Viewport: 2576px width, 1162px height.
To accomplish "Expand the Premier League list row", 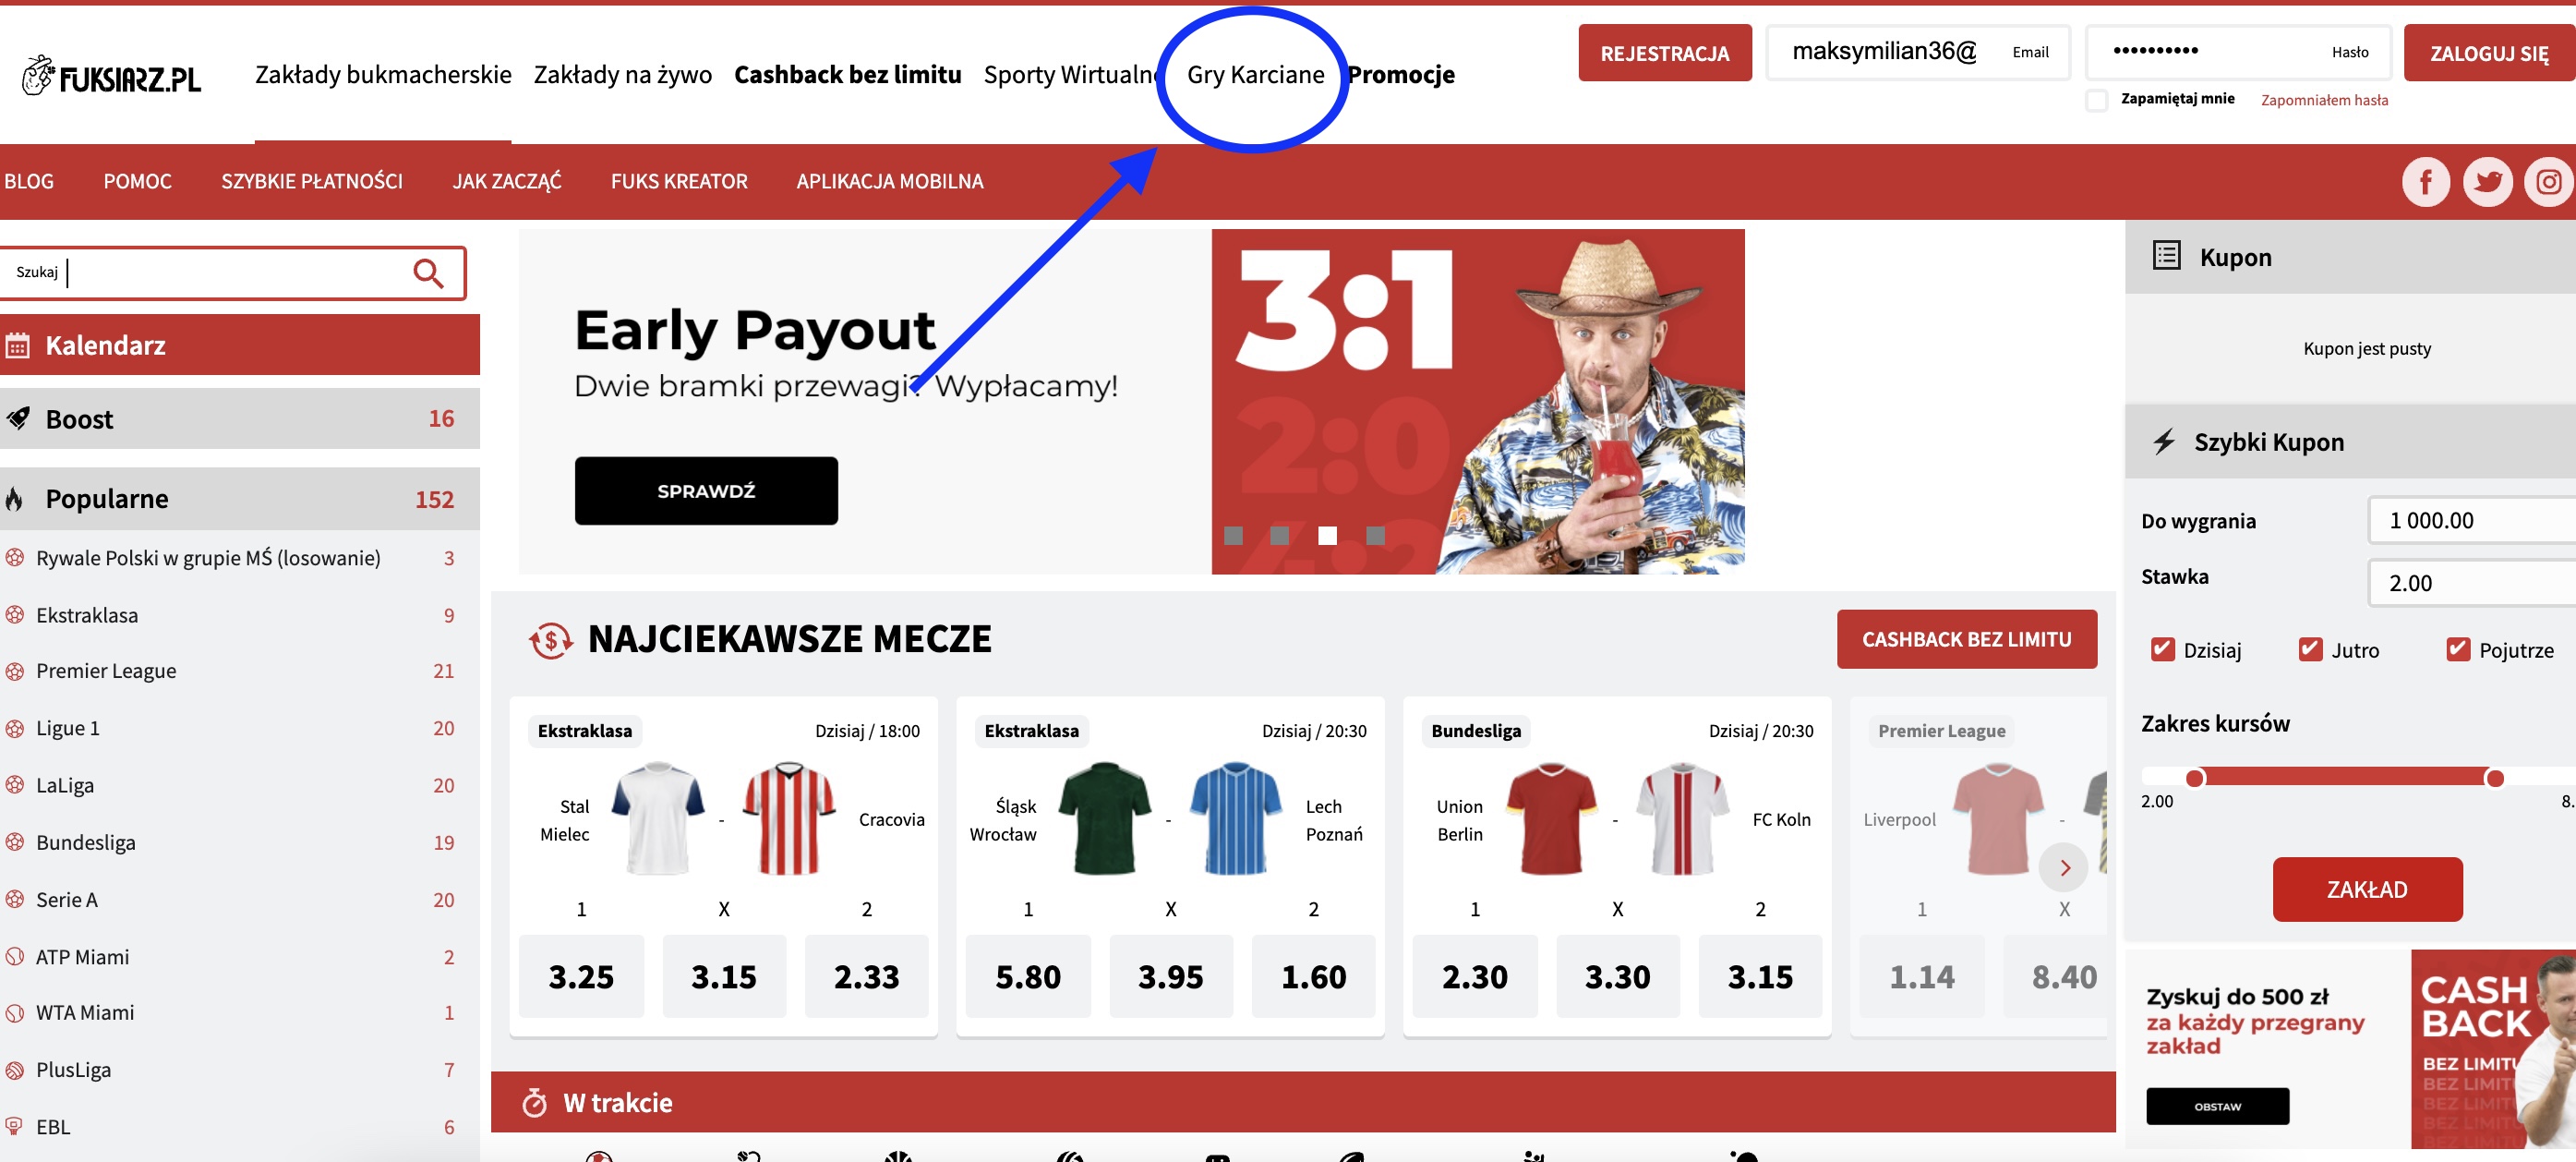I will 240,671.
